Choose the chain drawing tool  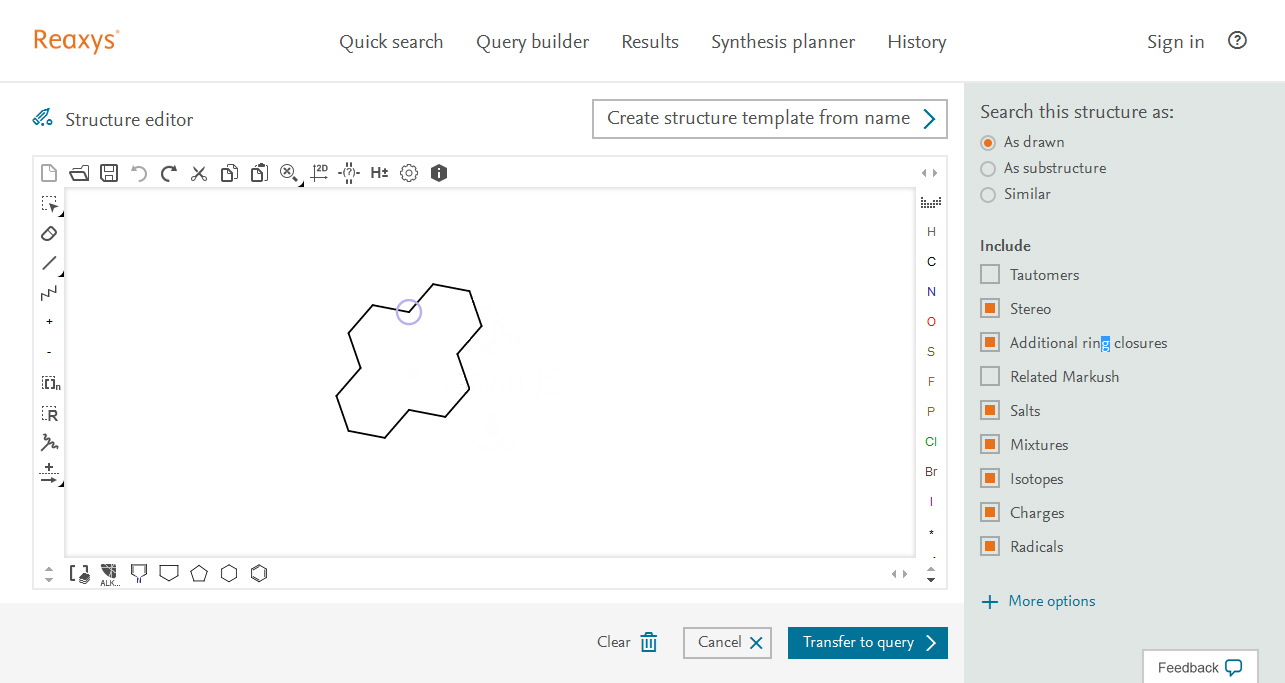(x=49, y=293)
